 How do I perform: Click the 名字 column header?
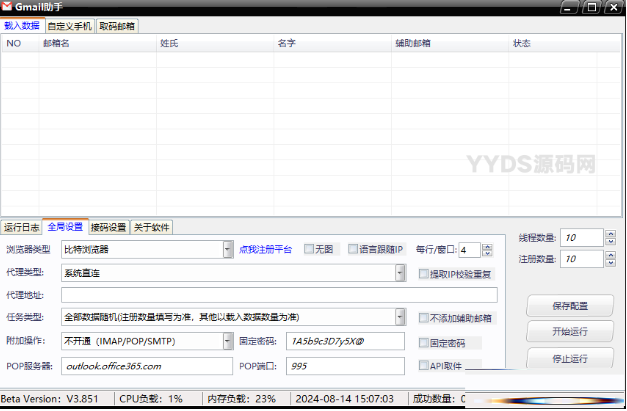pos(333,43)
